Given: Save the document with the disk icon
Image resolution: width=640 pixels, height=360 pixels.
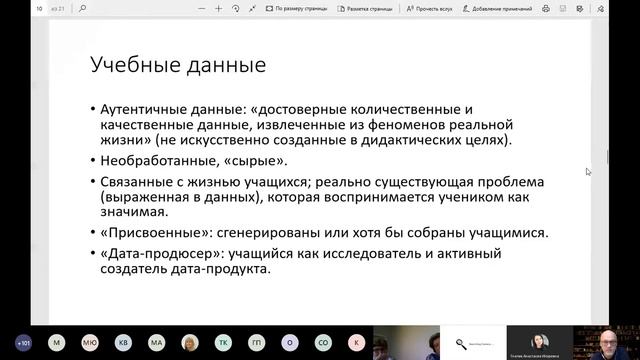Looking at the screenshot, I should tap(563, 9).
